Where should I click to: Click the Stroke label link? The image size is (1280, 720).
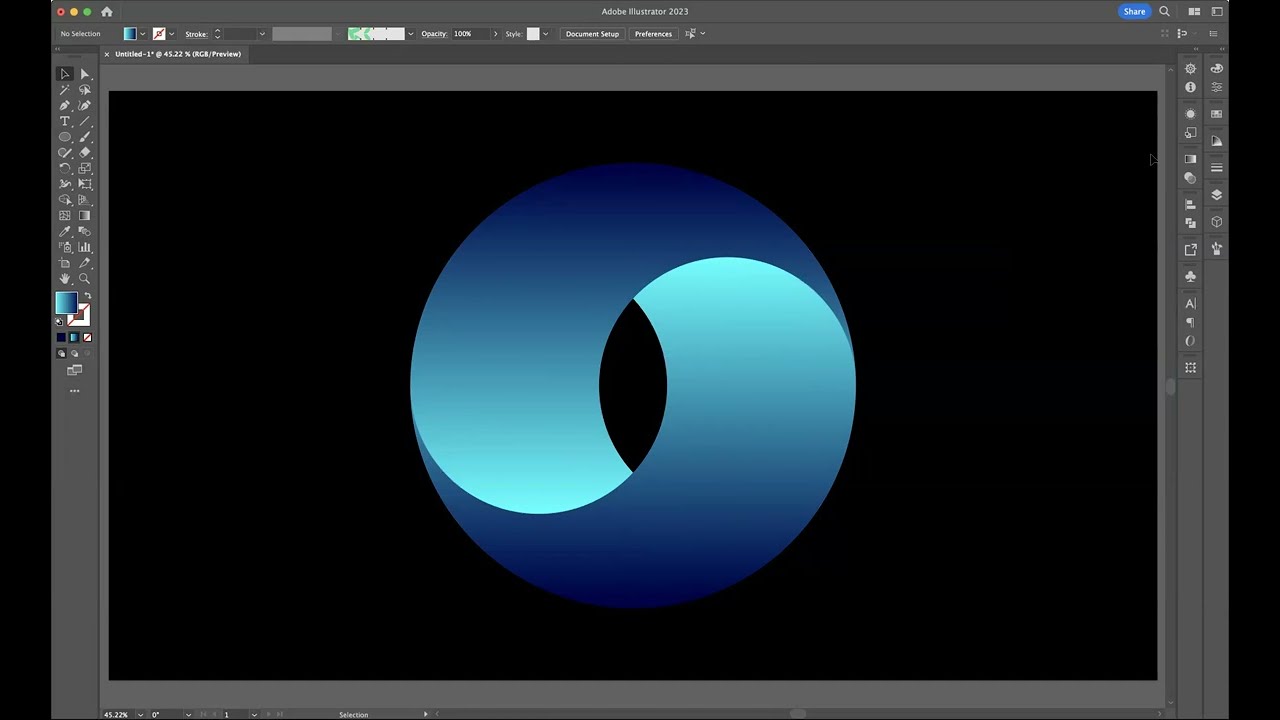pyautogui.click(x=196, y=34)
